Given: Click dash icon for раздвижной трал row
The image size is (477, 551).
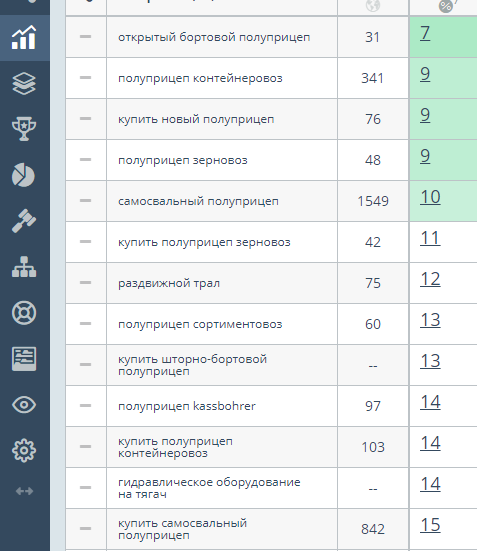Looking at the screenshot, I should [x=85, y=283].
